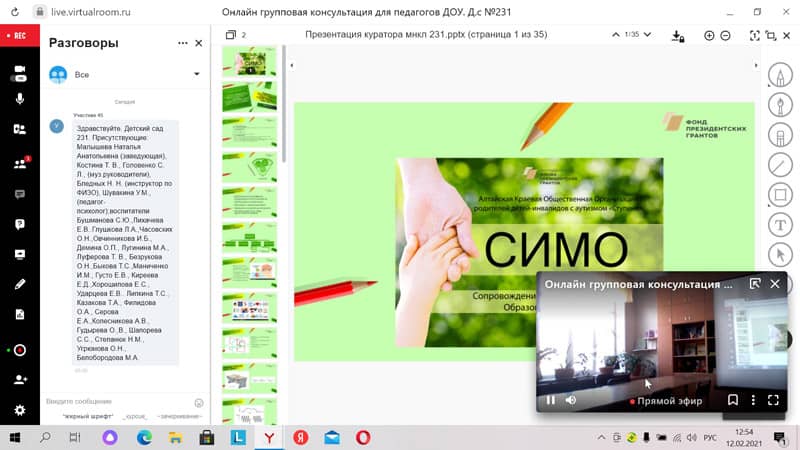Screen dimensions: 800x450
Task: Open Microsoft Edge from the taskbar
Action: click(x=144, y=438)
